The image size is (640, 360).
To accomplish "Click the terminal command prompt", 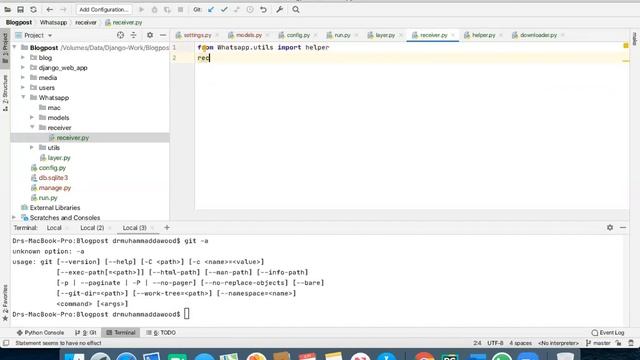I will pos(187,314).
